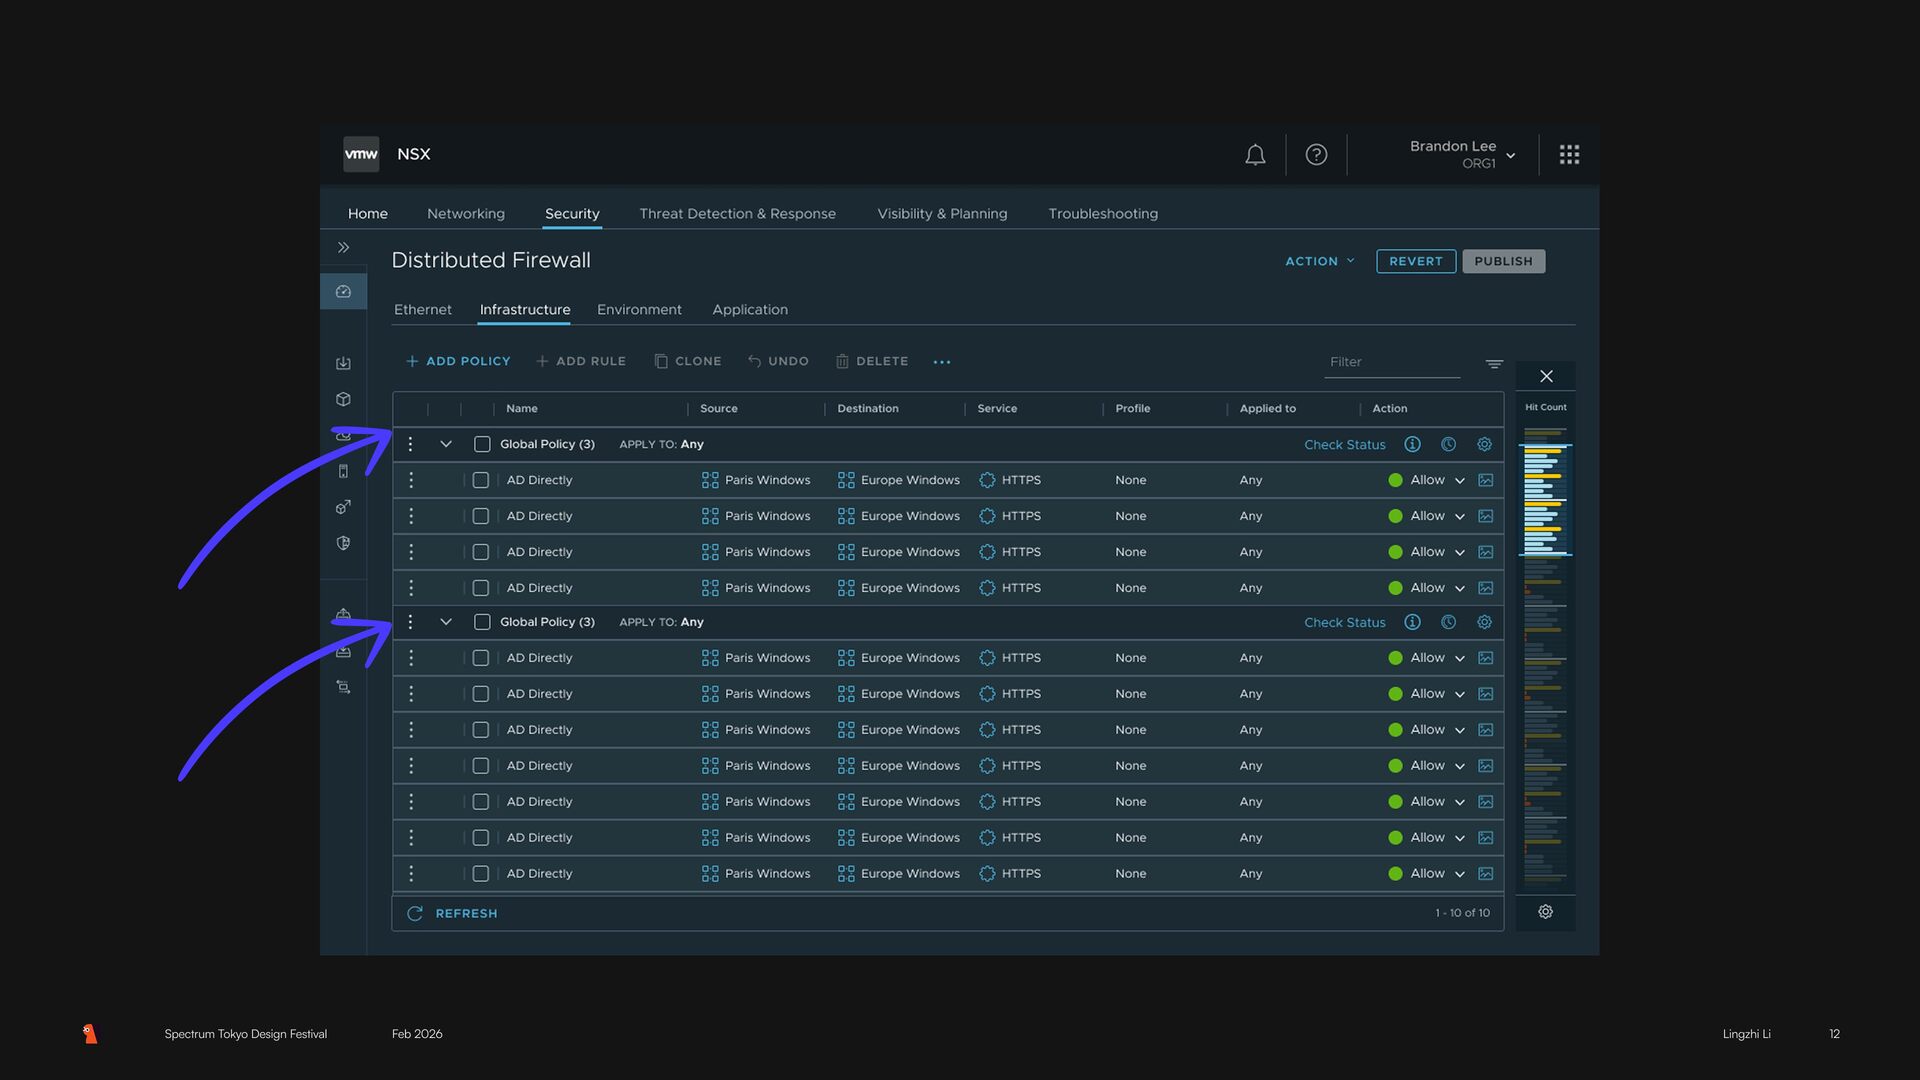Click the first Check Status link
This screenshot has height=1080, width=1920.
(x=1344, y=445)
